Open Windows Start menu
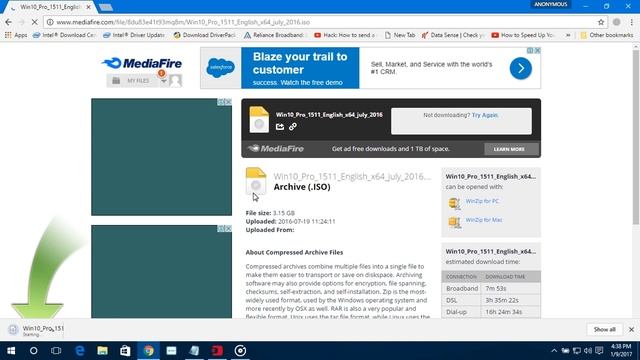This screenshot has height=360, width=640. click(x=11, y=351)
